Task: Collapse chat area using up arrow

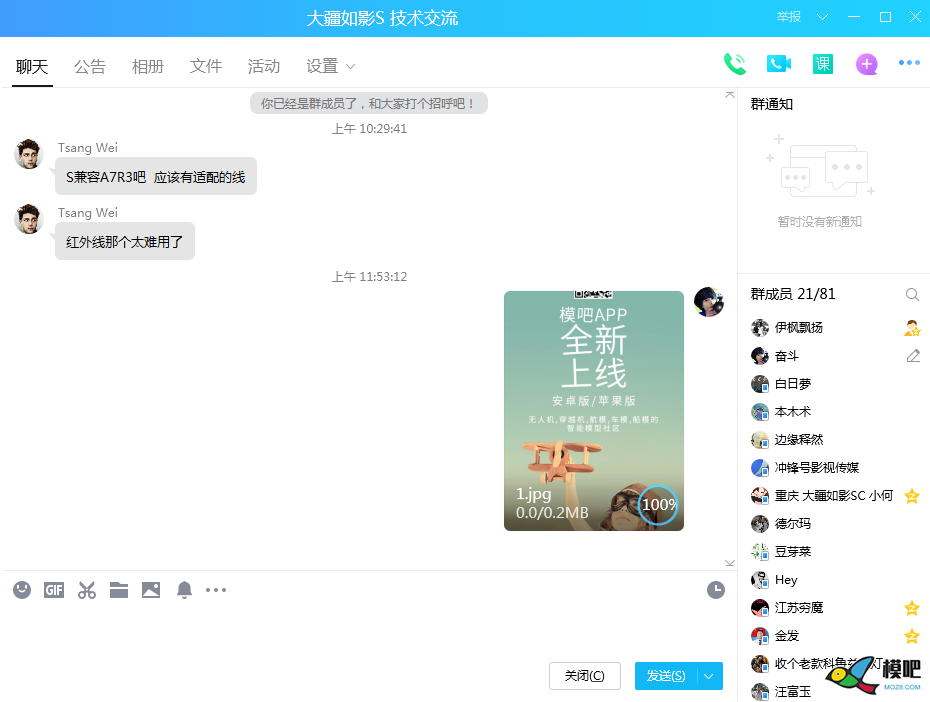Action: click(730, 95)
